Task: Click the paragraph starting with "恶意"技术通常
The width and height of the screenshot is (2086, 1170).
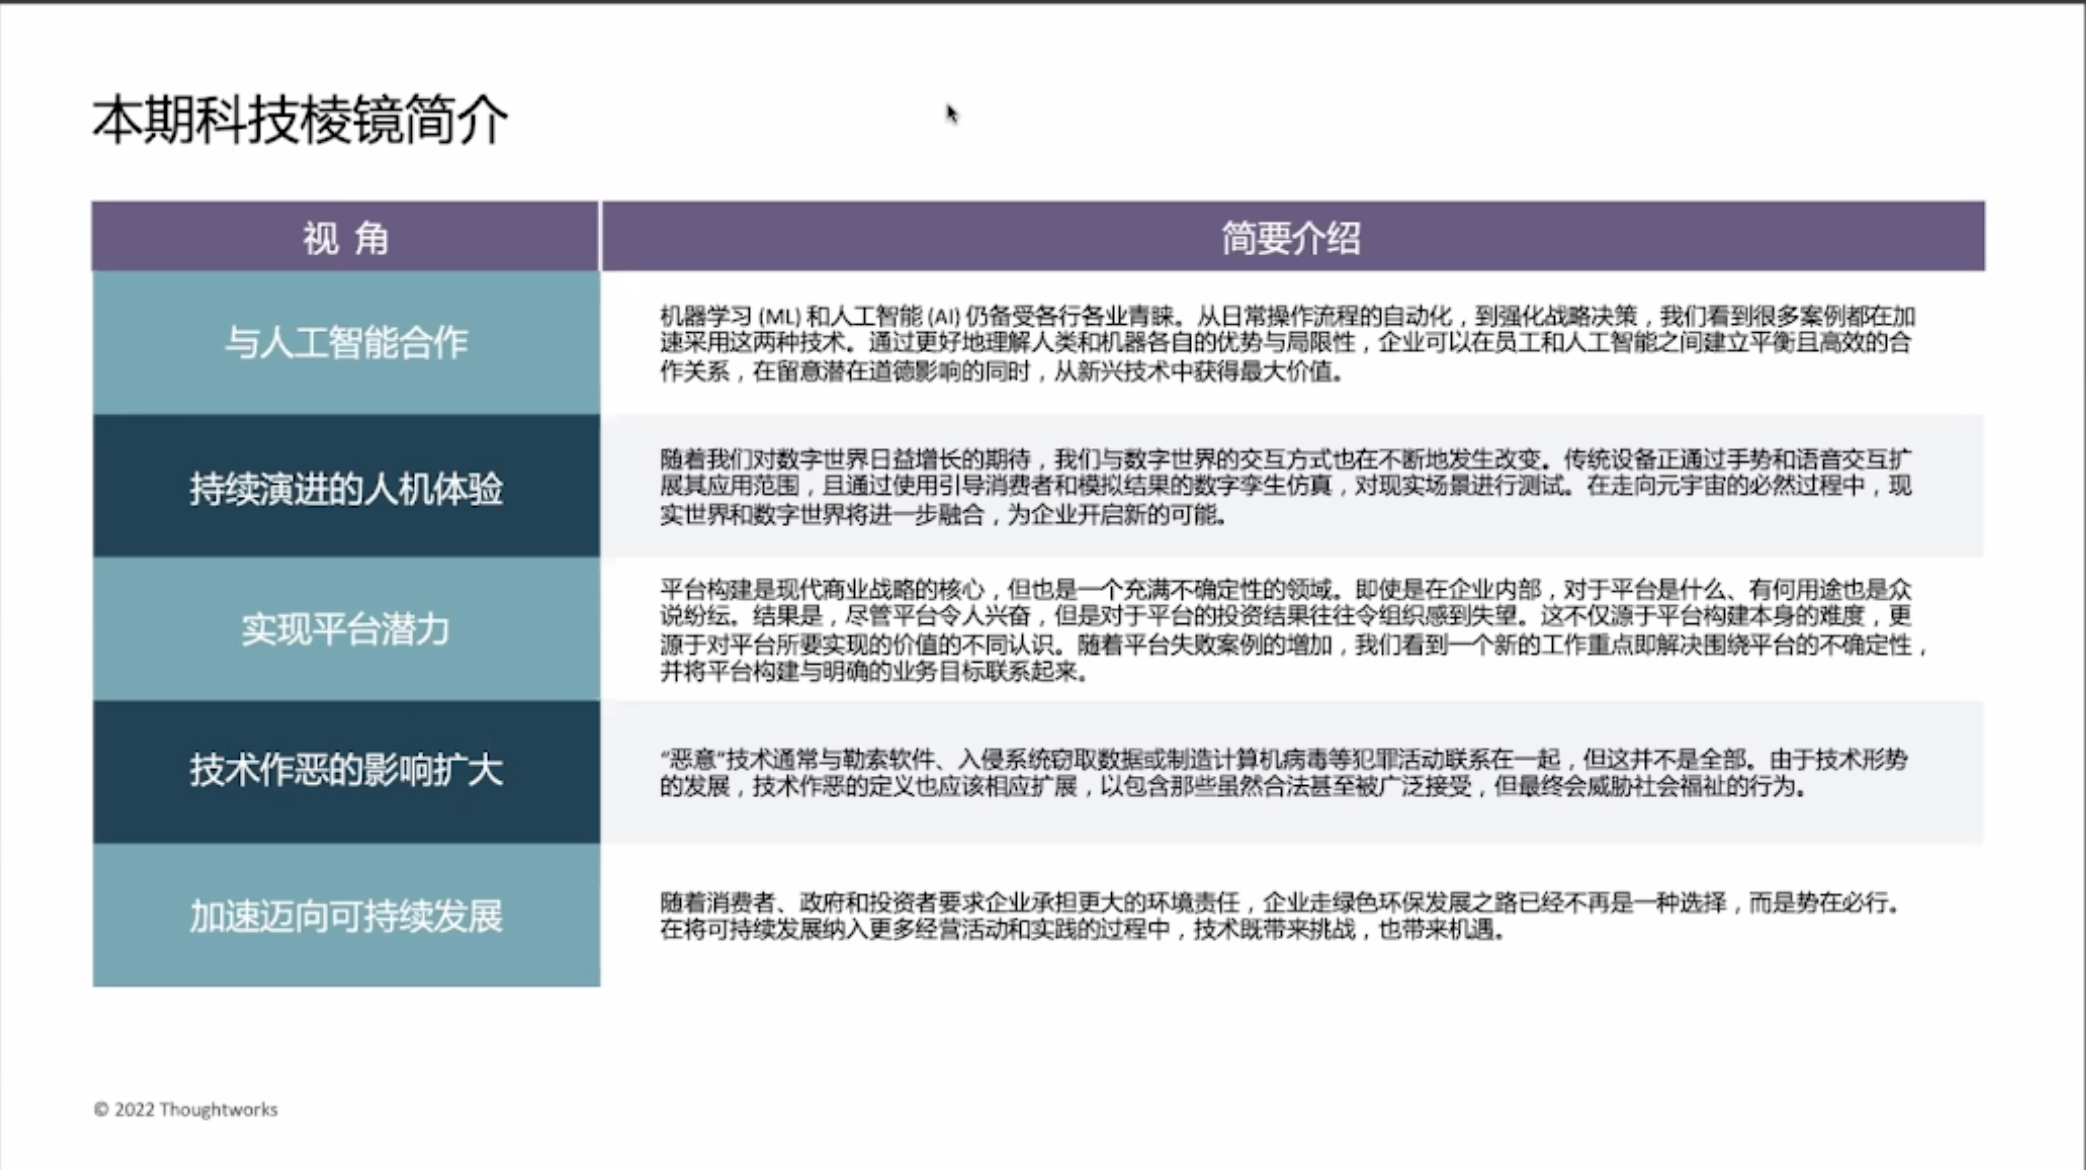Action: click(x=1284, y=773)
